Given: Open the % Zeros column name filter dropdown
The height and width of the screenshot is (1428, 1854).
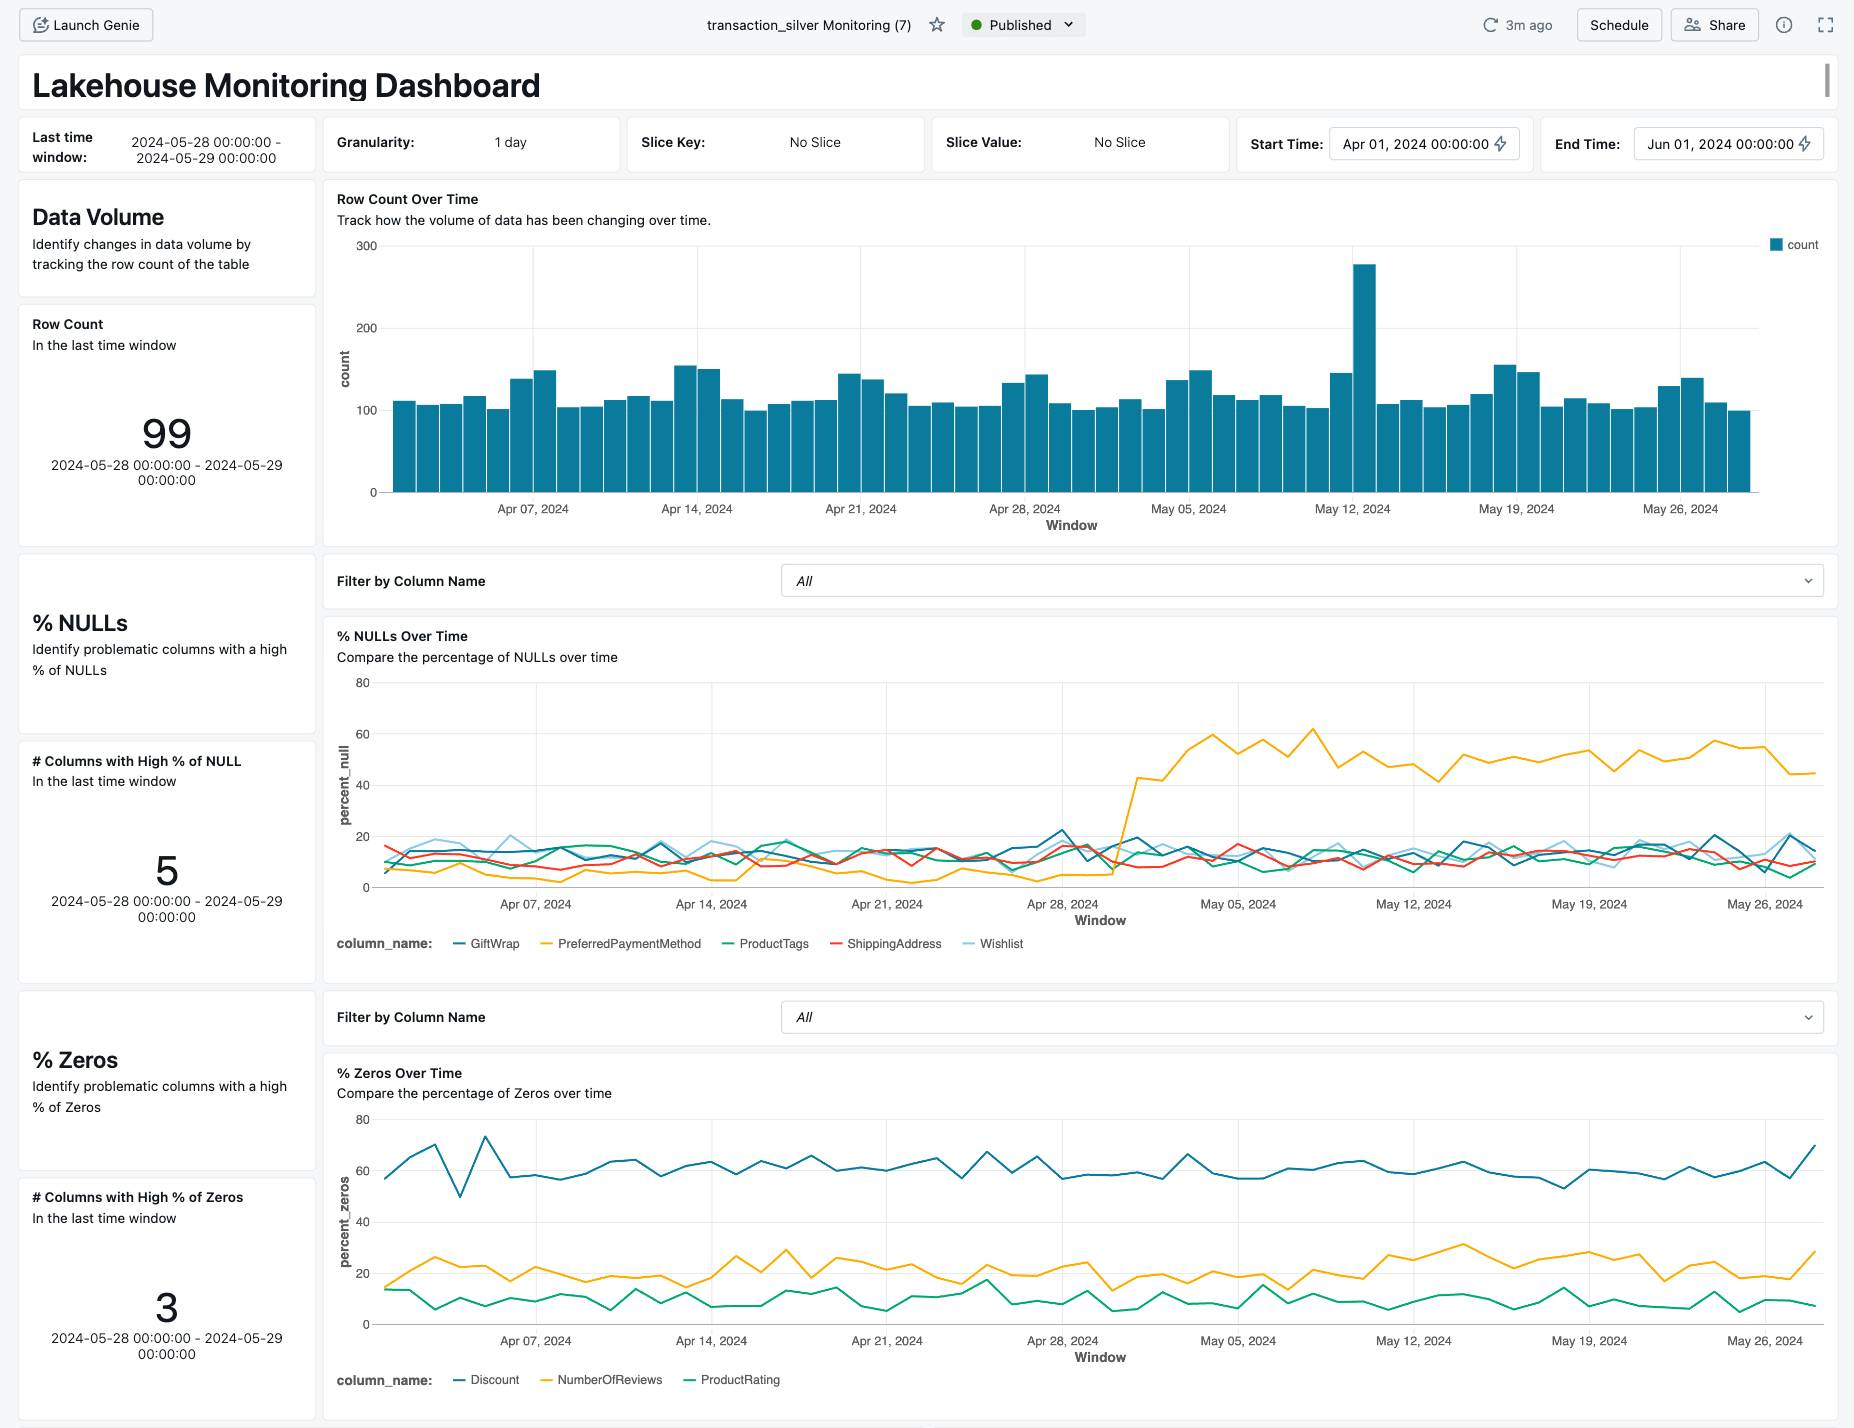Looking at the screenshot, I should [1302, 1017].
